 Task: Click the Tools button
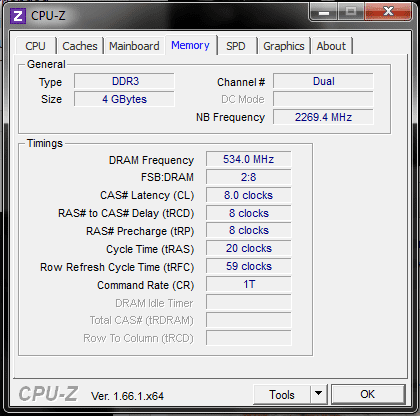coord(282,395)
